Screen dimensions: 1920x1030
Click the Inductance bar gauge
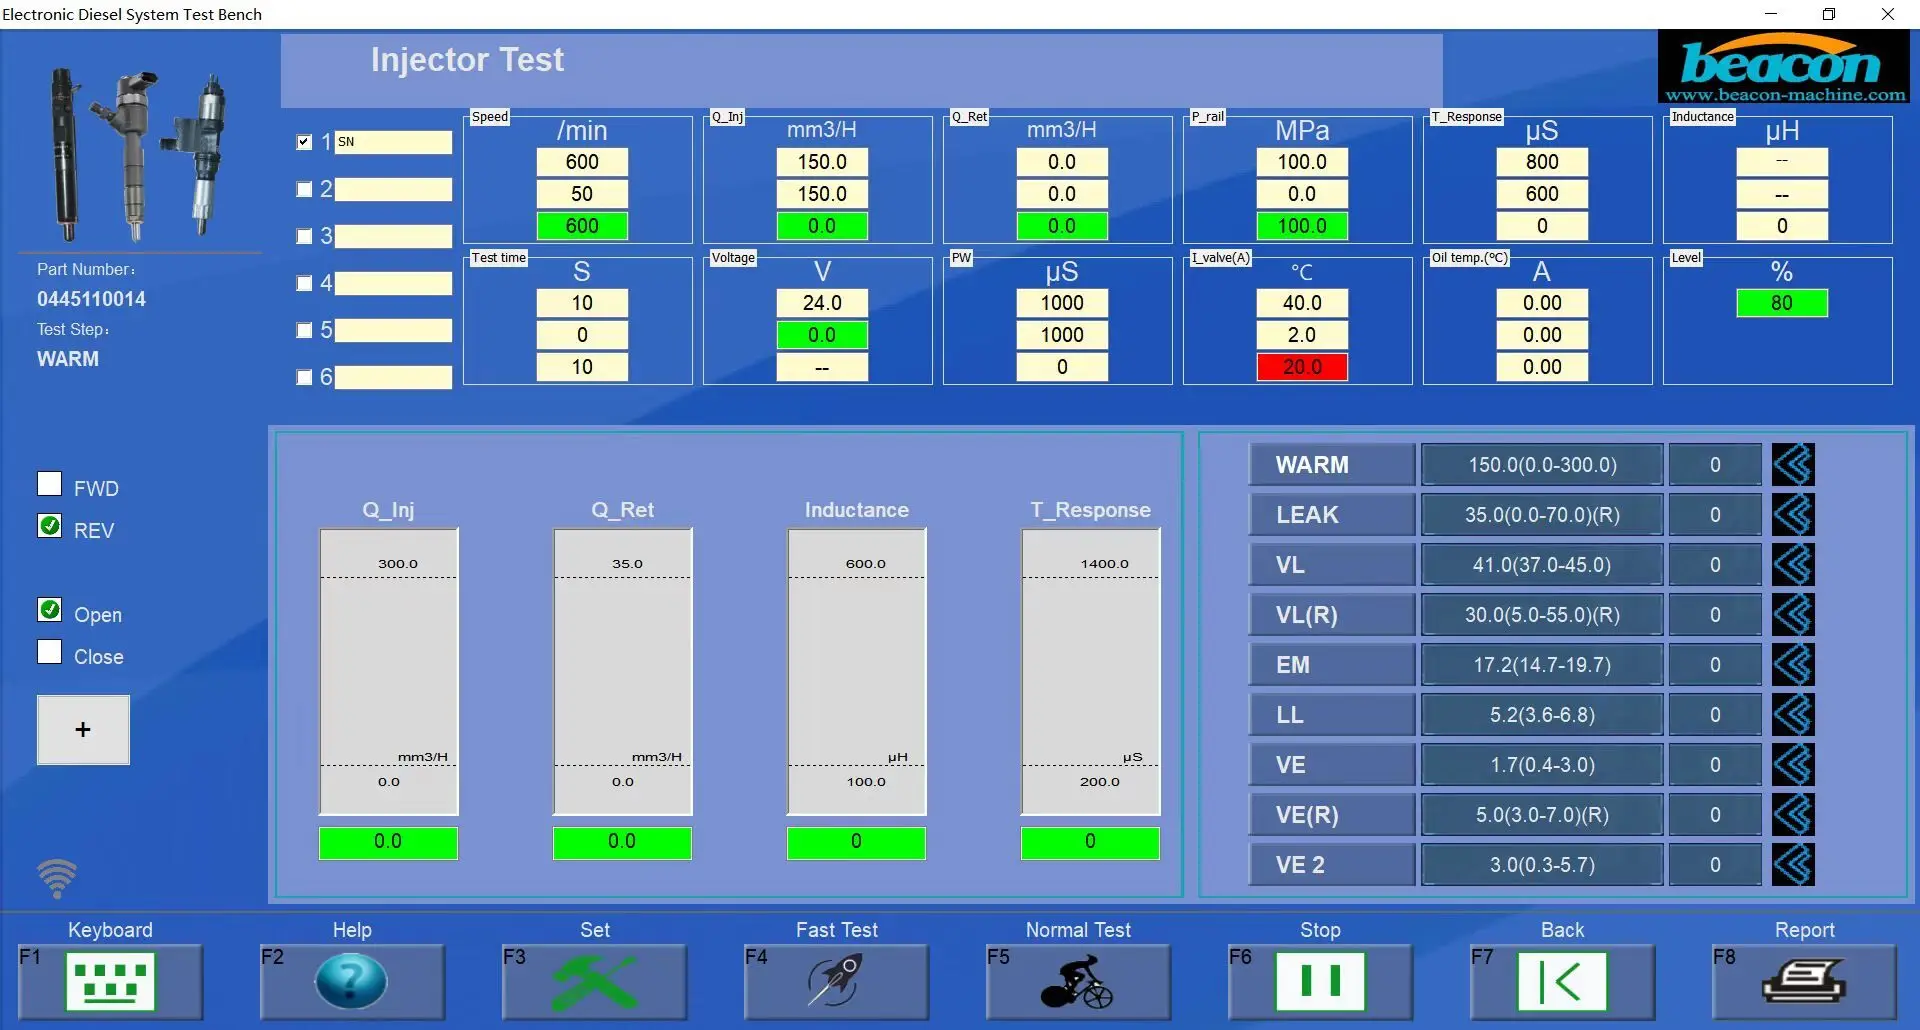[x=857, y=672]
